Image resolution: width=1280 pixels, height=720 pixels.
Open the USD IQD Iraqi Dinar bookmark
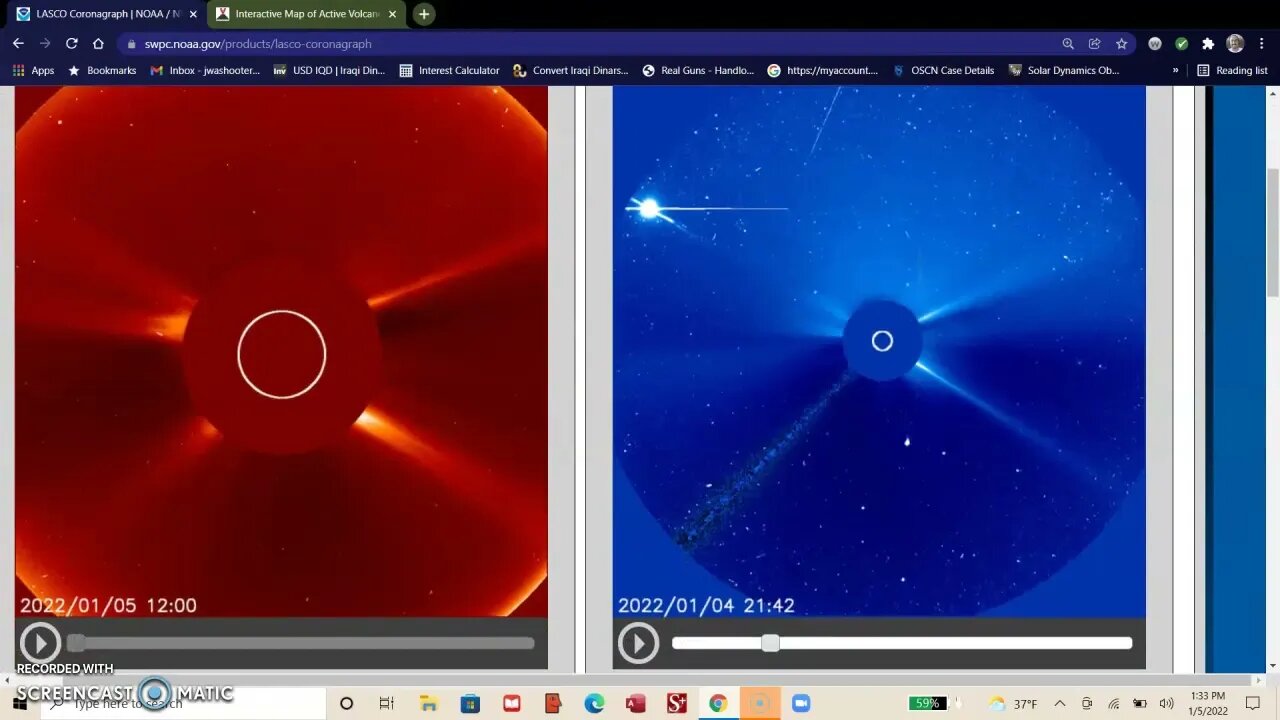point(329,70)
